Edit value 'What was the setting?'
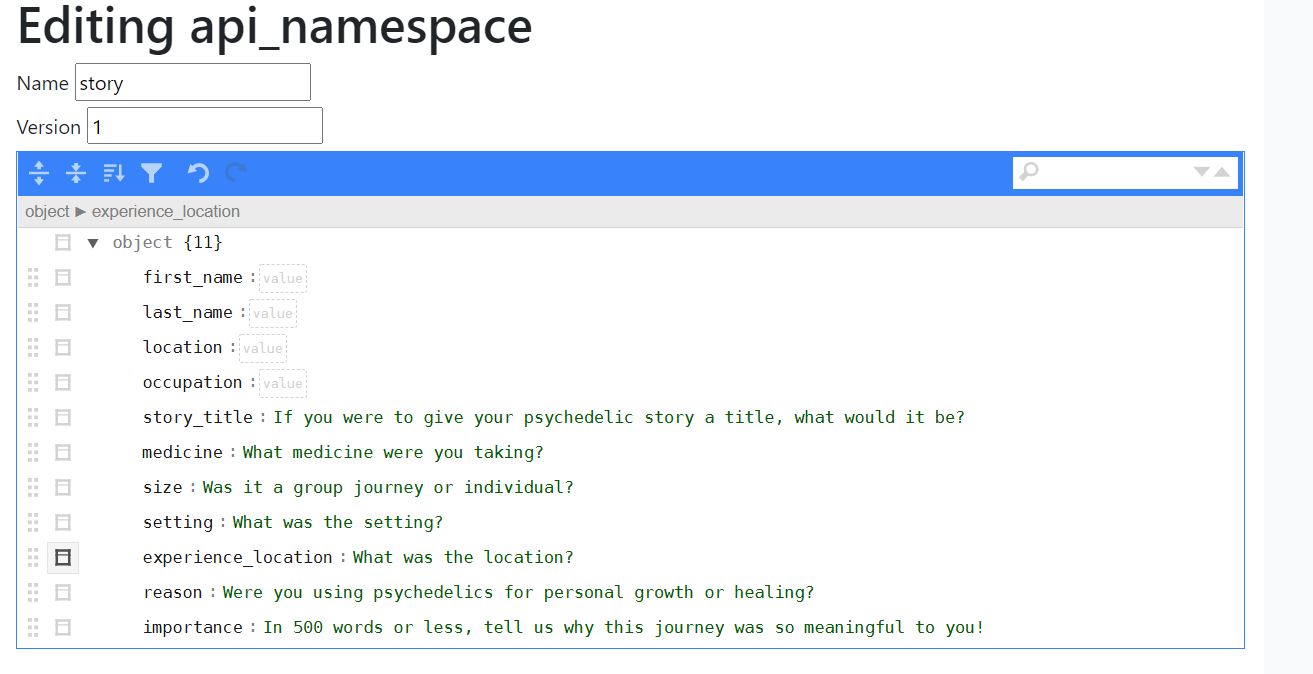Screen dimensions: 1313x674 [x=338, y=522]
